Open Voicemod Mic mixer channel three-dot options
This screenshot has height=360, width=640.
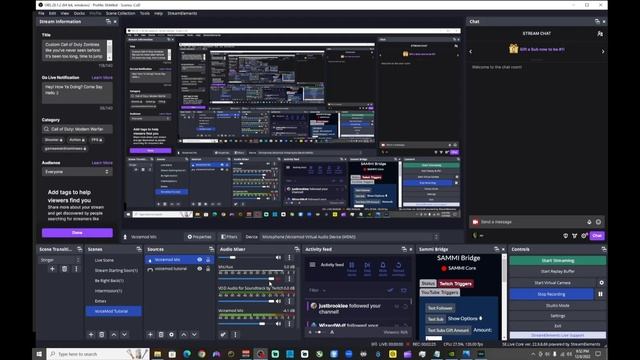coord(289,324)
